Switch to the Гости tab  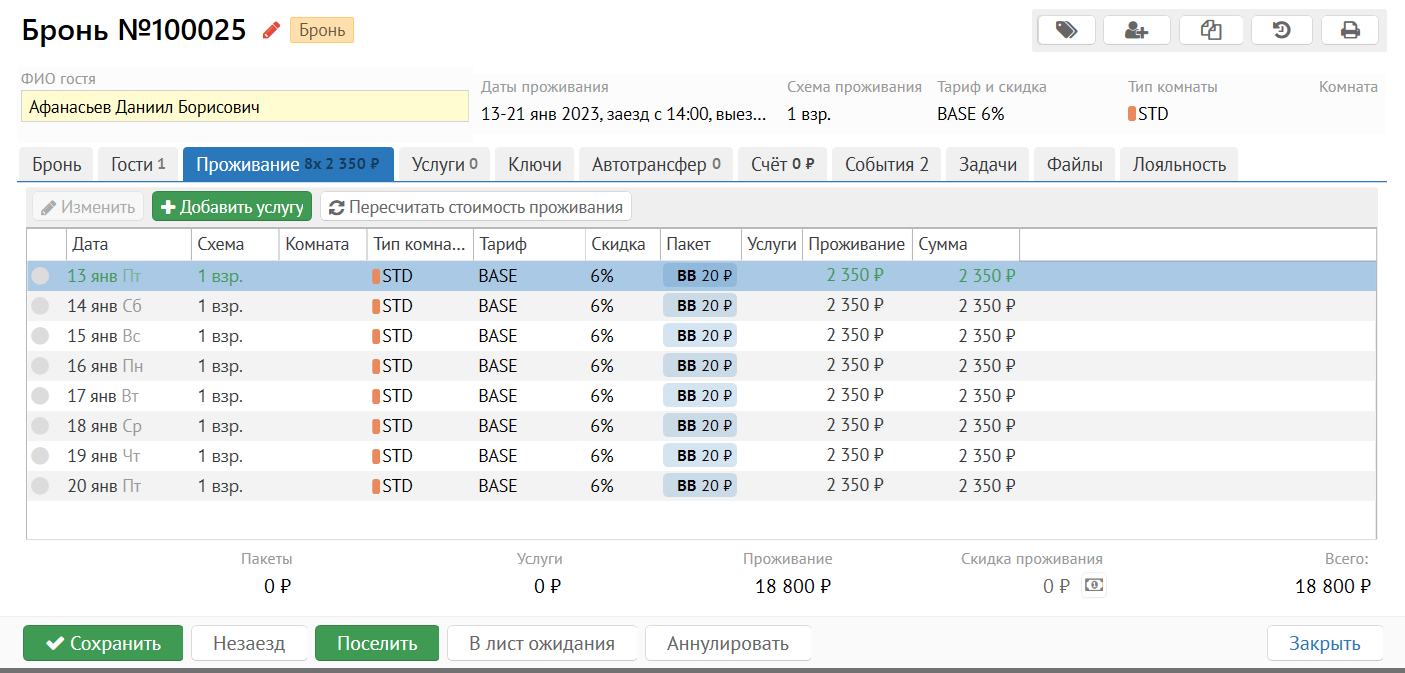click(x=137, y=165)
